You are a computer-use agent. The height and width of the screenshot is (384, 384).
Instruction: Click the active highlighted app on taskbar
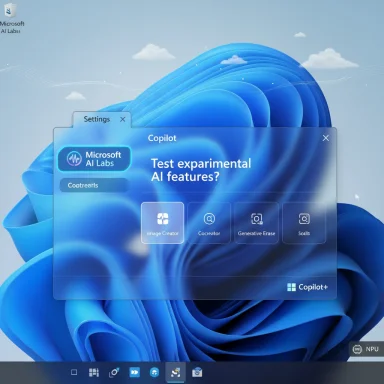(x=175, y=372)
